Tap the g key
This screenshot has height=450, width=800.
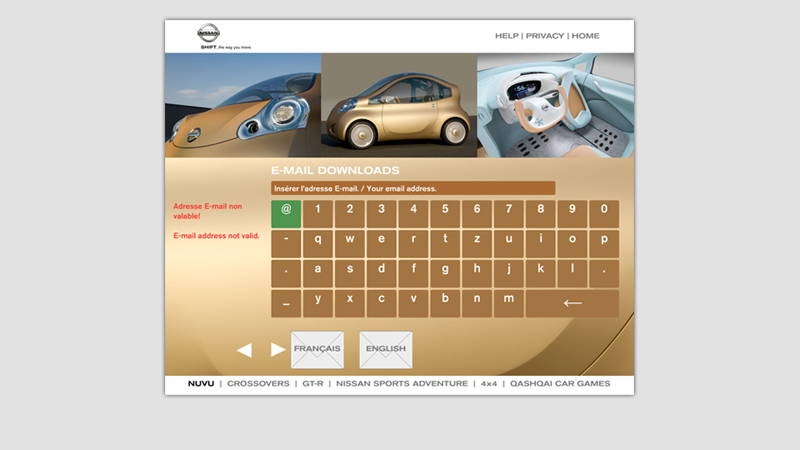[x=445, y=274]
